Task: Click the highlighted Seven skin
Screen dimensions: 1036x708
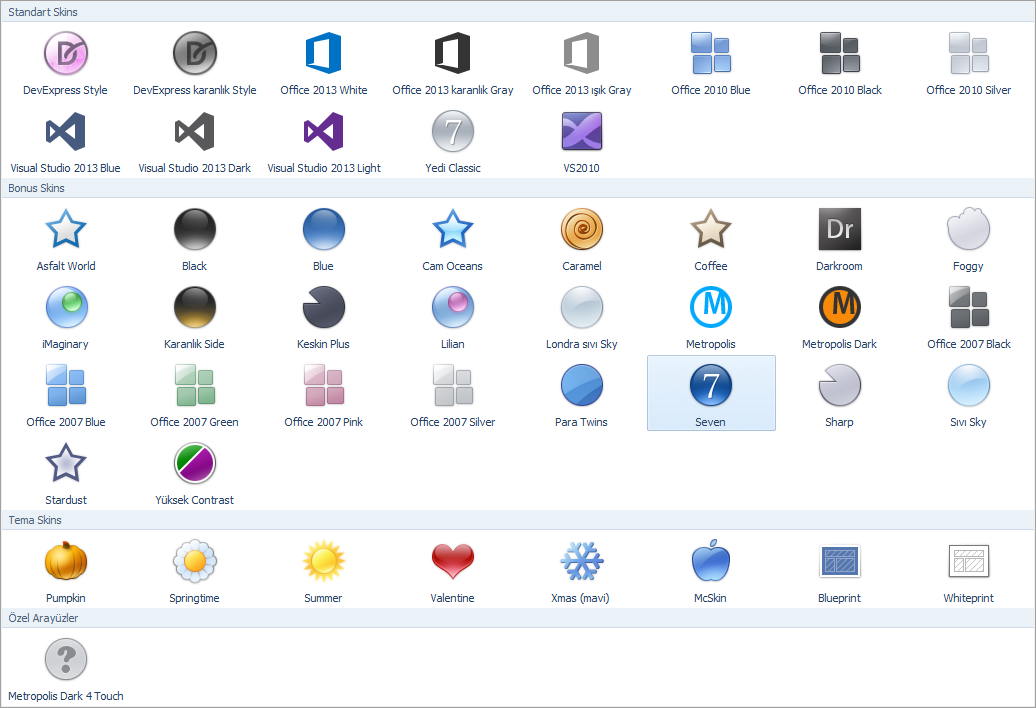Action: point(711,393)
